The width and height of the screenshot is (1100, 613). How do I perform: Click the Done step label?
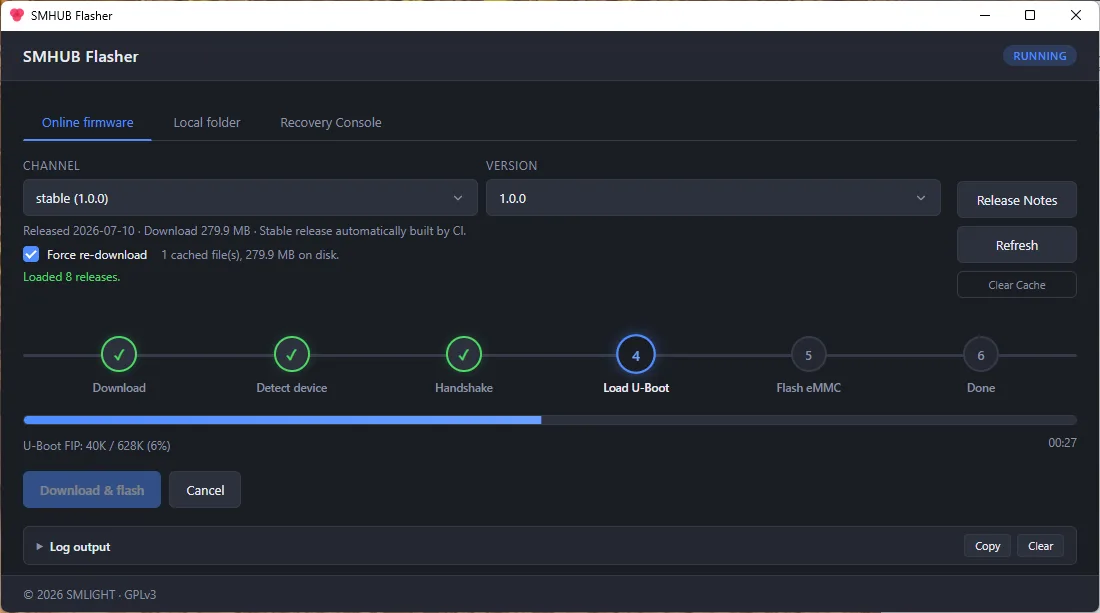point(981,388)
